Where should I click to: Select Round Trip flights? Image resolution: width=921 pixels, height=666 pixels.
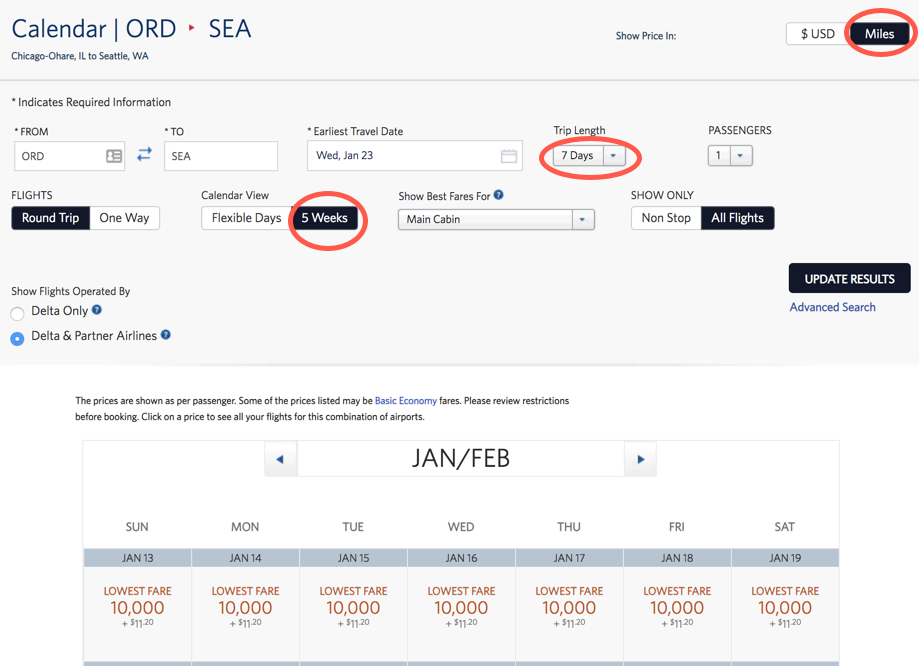click(x=51, y=218)
